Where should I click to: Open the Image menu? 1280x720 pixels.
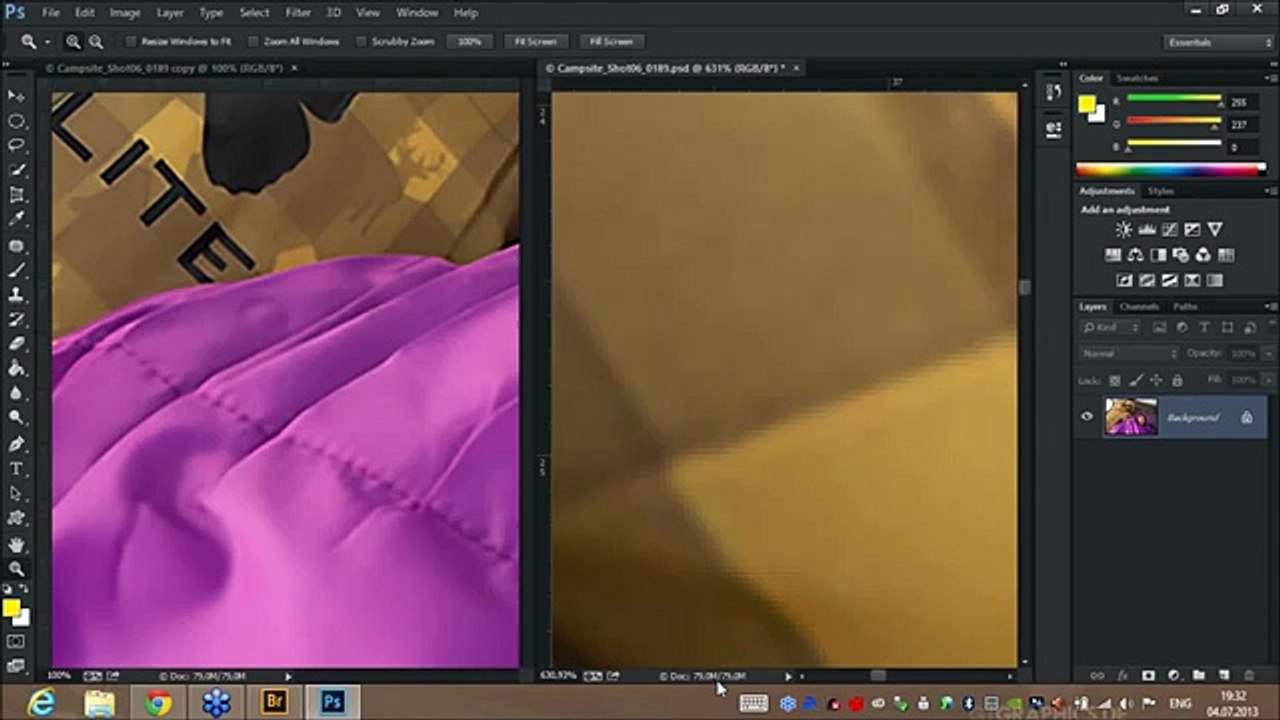(125, 13)
